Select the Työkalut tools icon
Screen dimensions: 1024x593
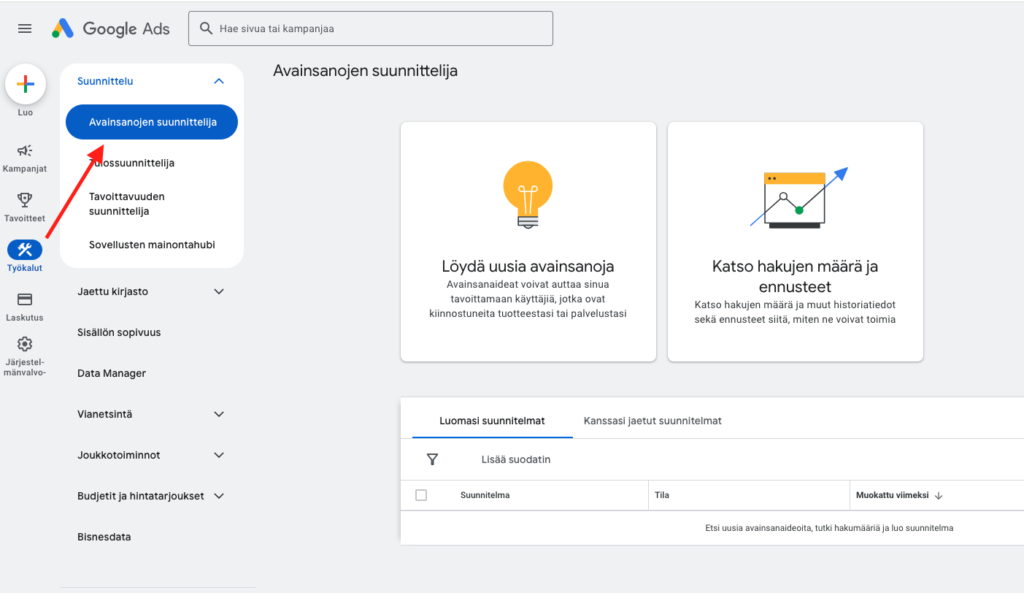coord(25,250)
